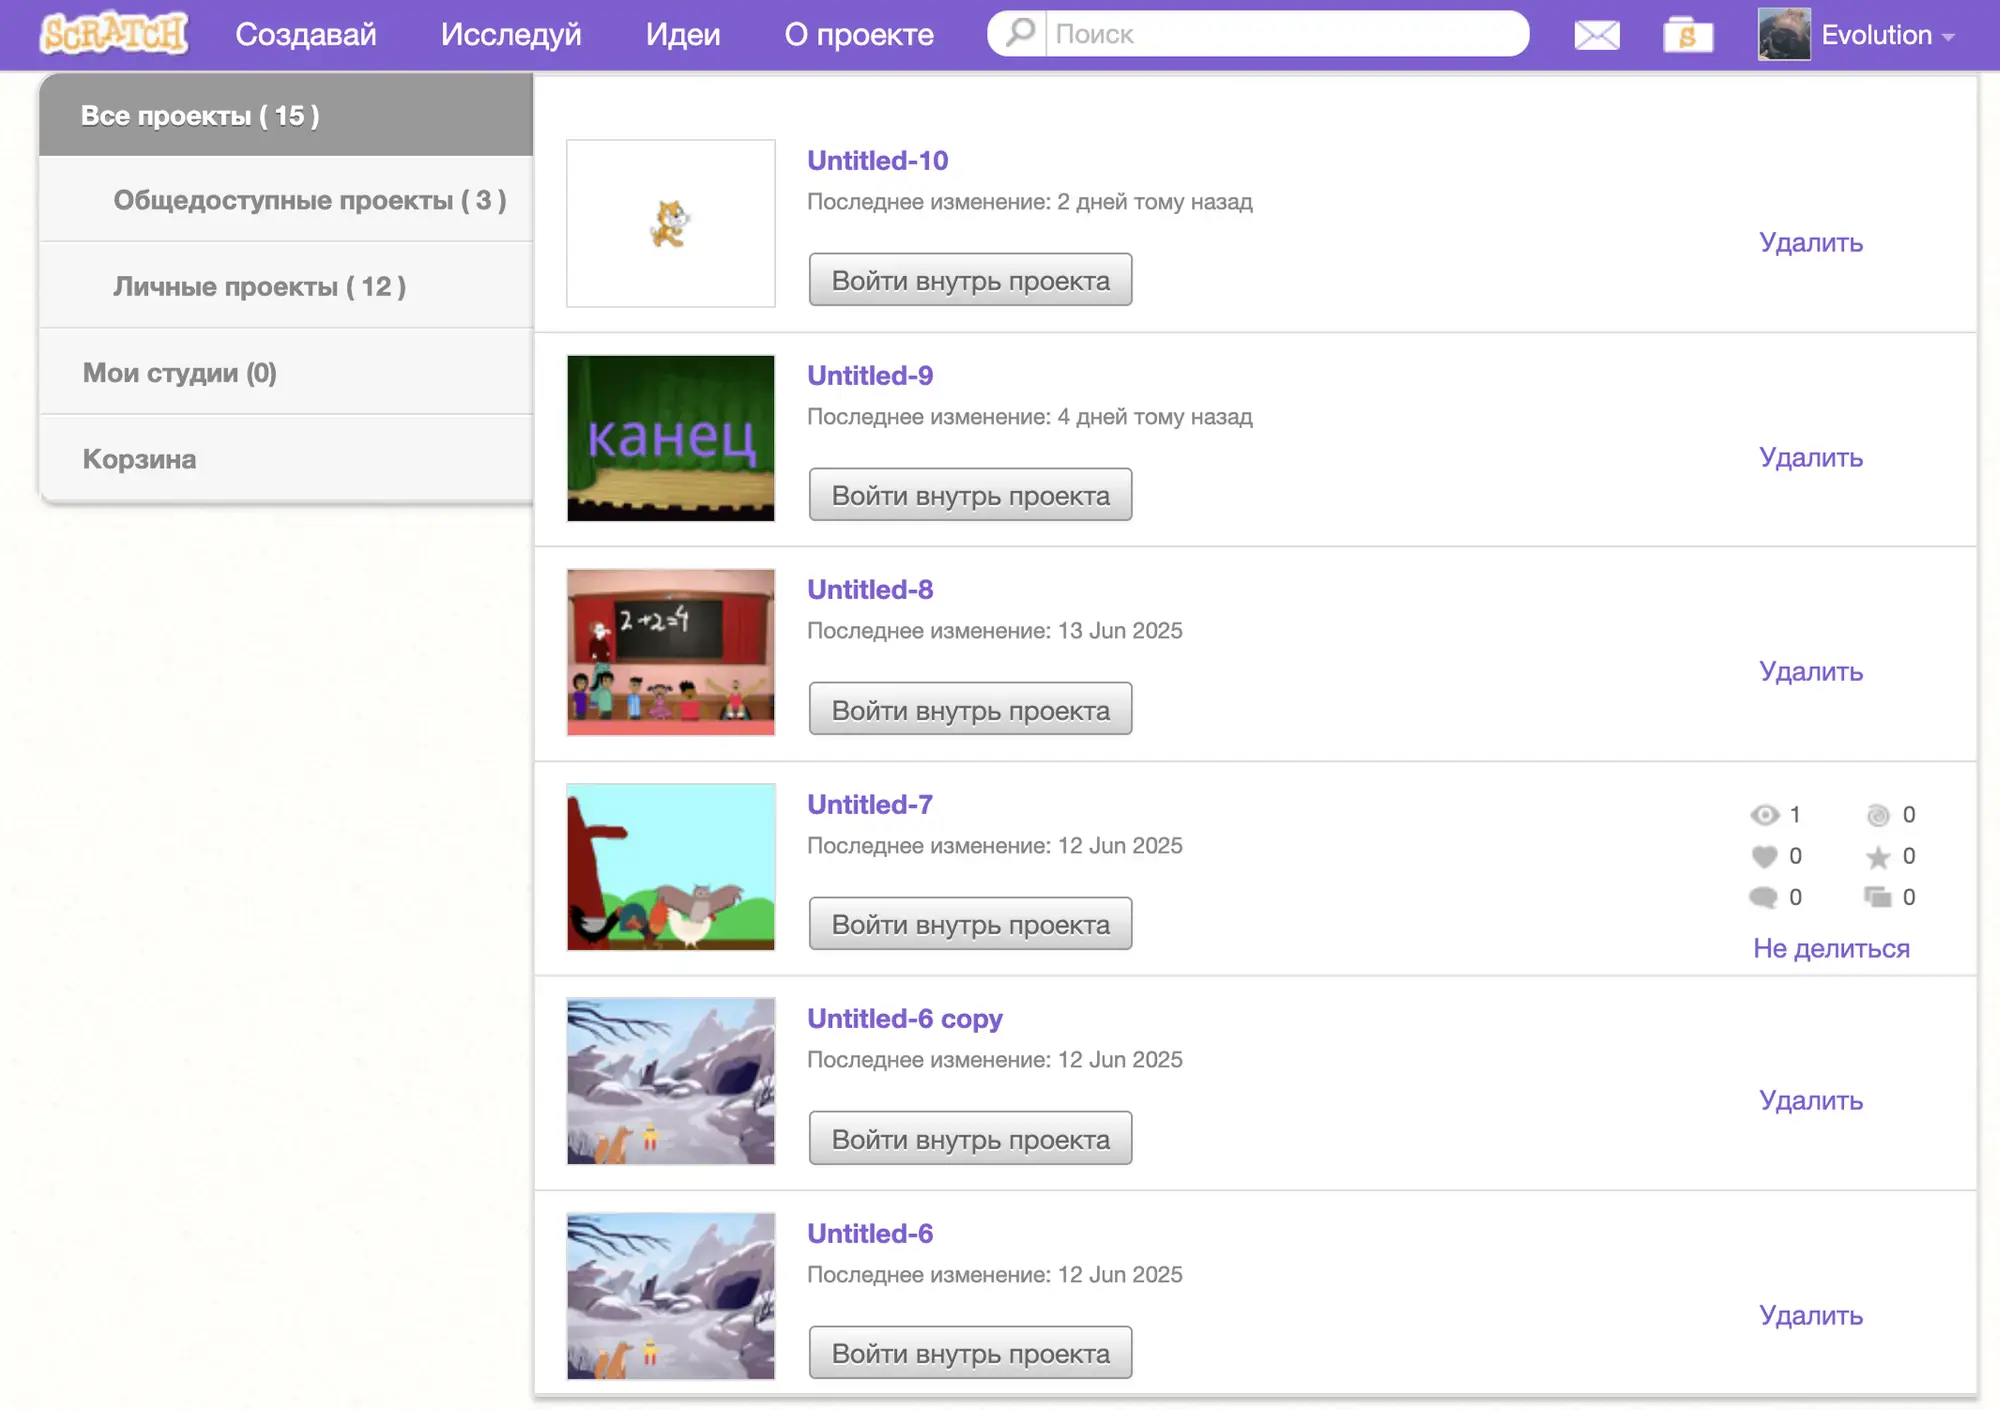The image size is (2000, 1410).
Task: Click Удалить for Untitled-9
Action: point(1811,458)
